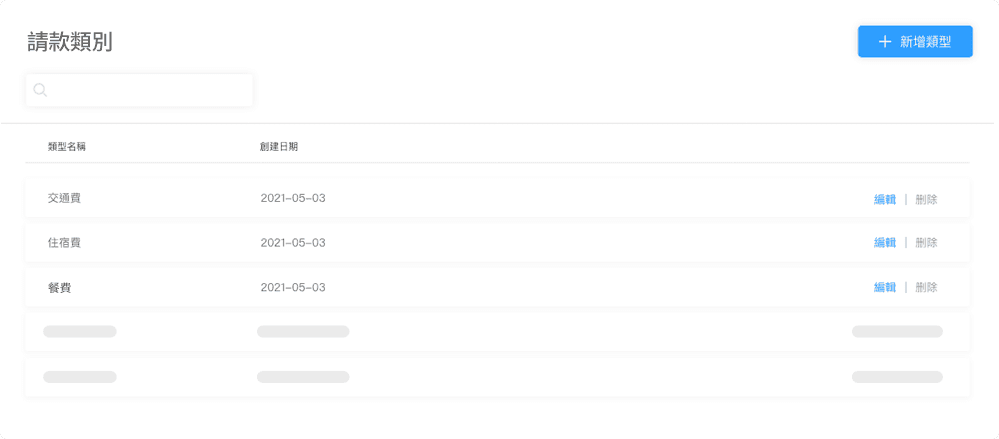Viewport: 999px width, 439px height.
Task: Click the plus icon in 新增類型
Action: [x=884, y=42]
